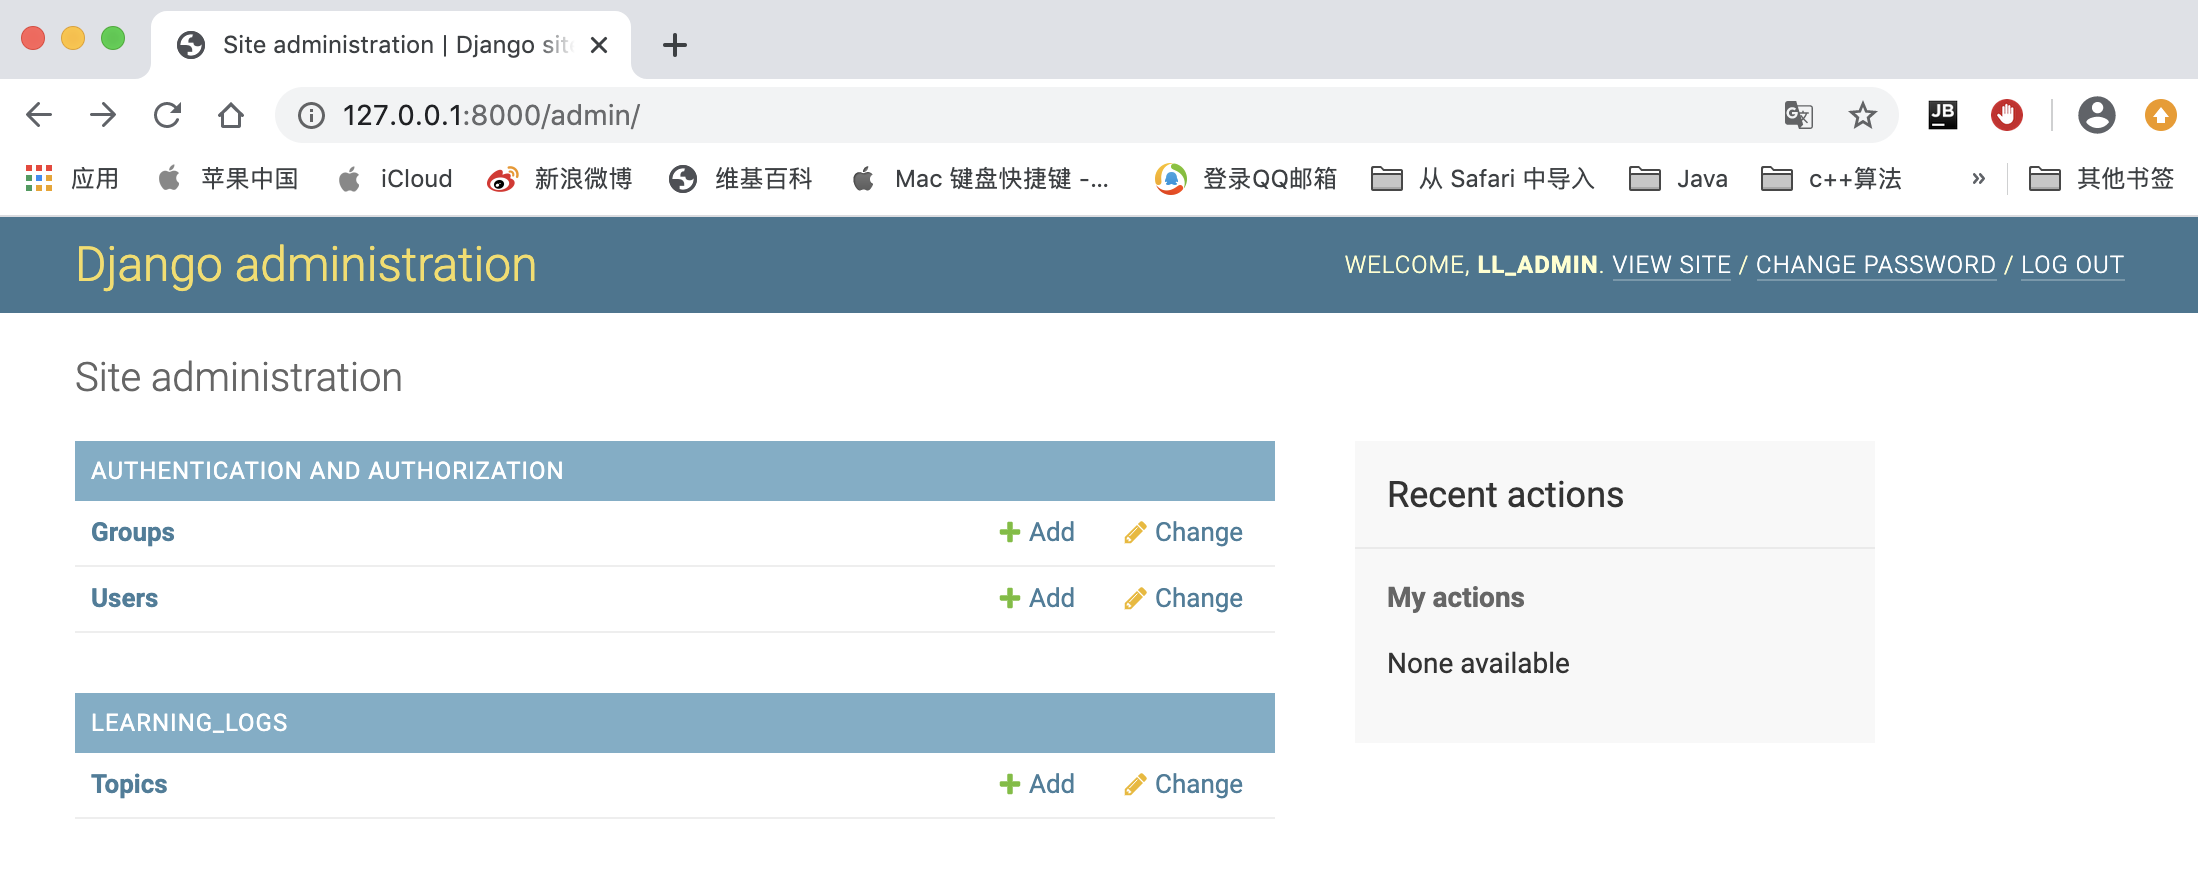Viewport: 2198px width, 890px height.
Task: Open the Topics model link
Action: (x=129, y=784)
